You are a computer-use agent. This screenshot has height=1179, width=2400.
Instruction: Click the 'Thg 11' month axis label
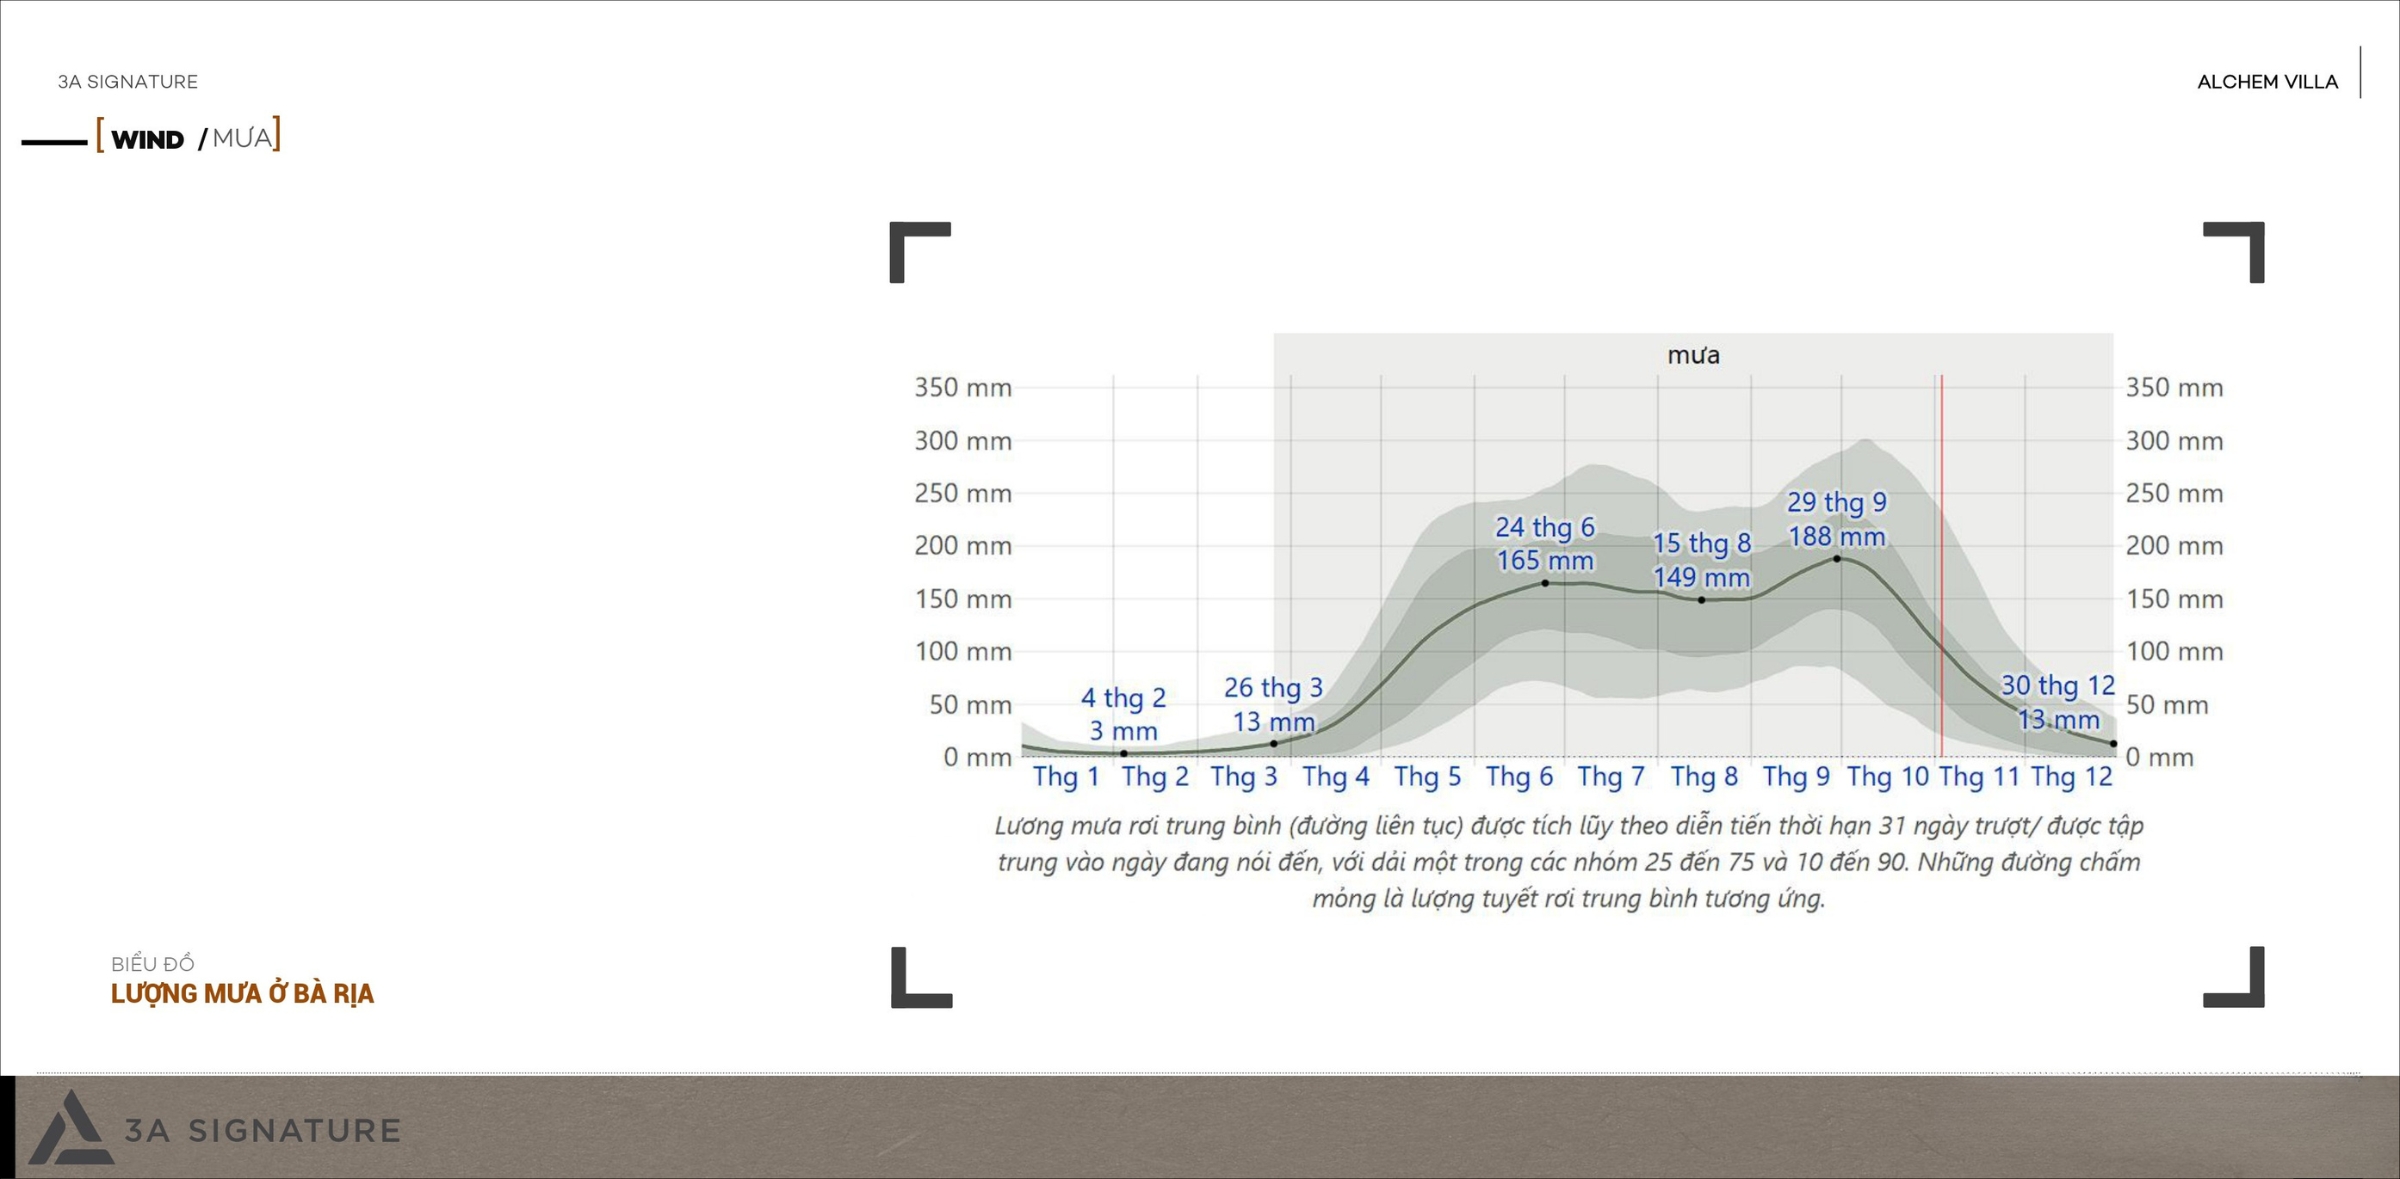point(1980,776)
